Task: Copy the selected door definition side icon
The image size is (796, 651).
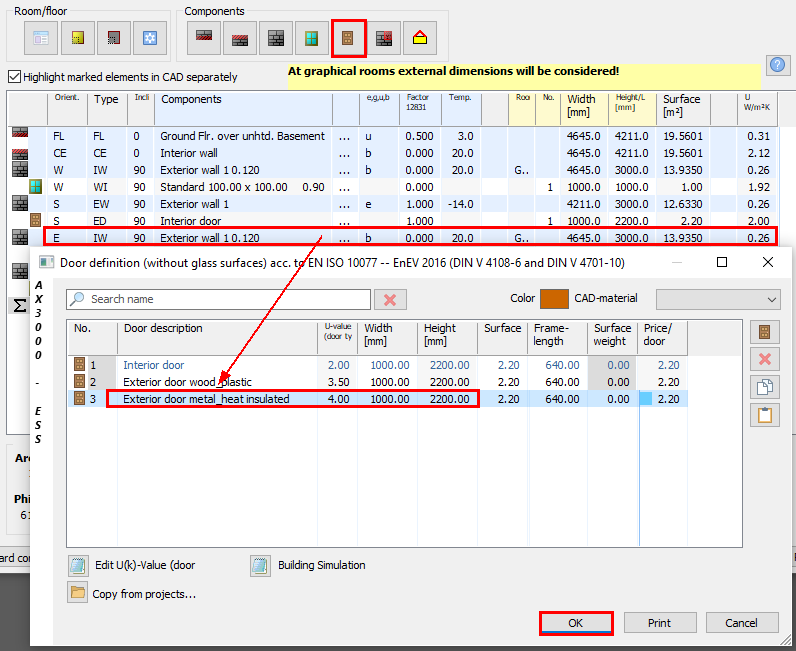Action: tap(765, 387)
